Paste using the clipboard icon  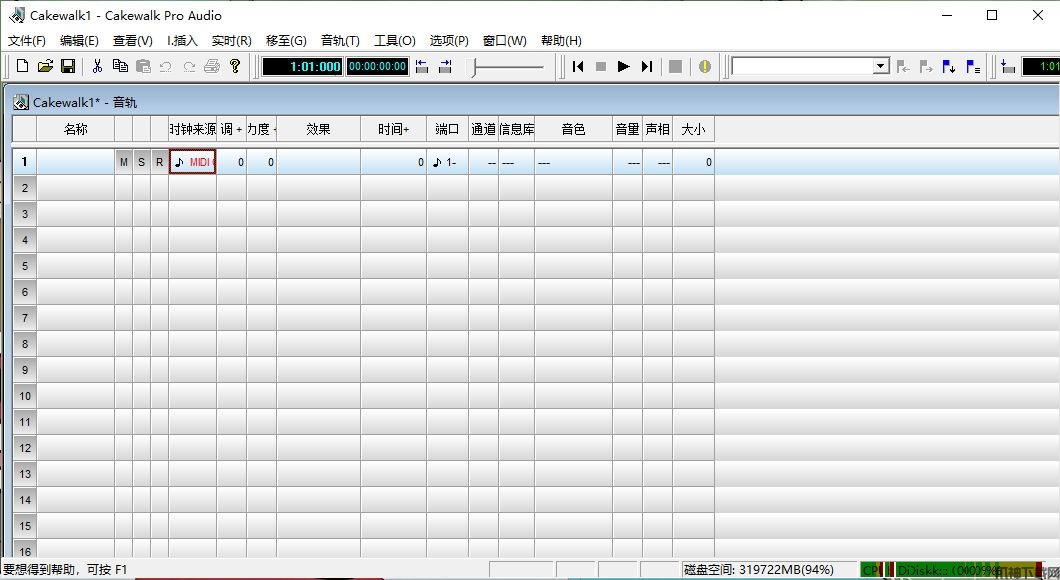click(143, 66)
